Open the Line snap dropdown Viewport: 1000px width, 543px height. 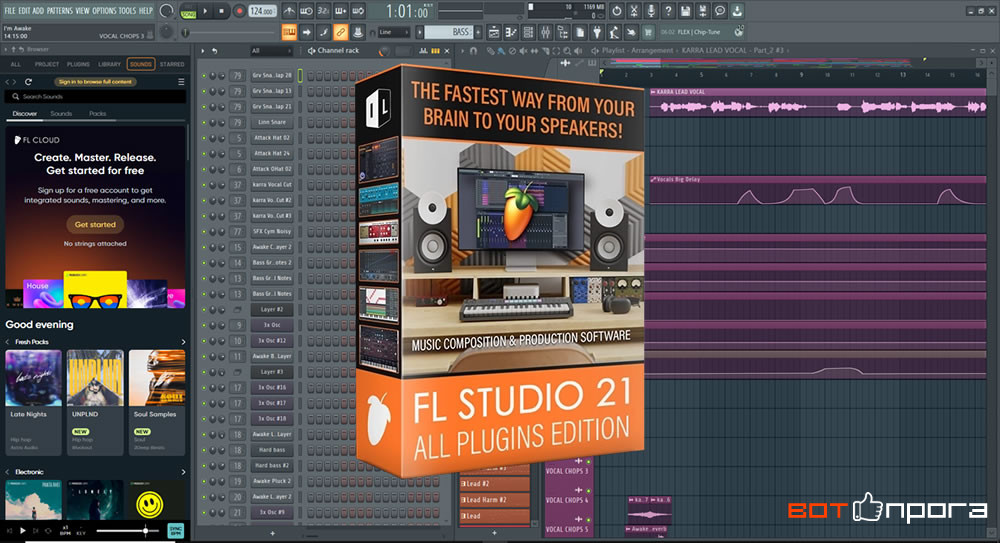pos(394,32)
